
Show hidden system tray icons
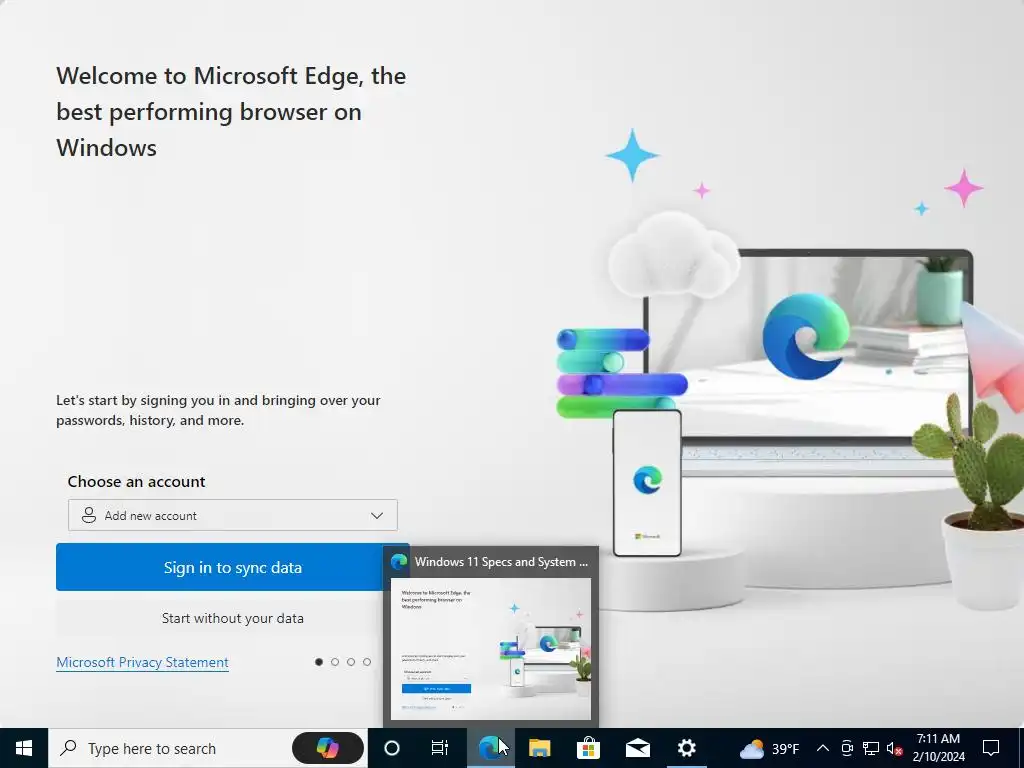[823, 748]
